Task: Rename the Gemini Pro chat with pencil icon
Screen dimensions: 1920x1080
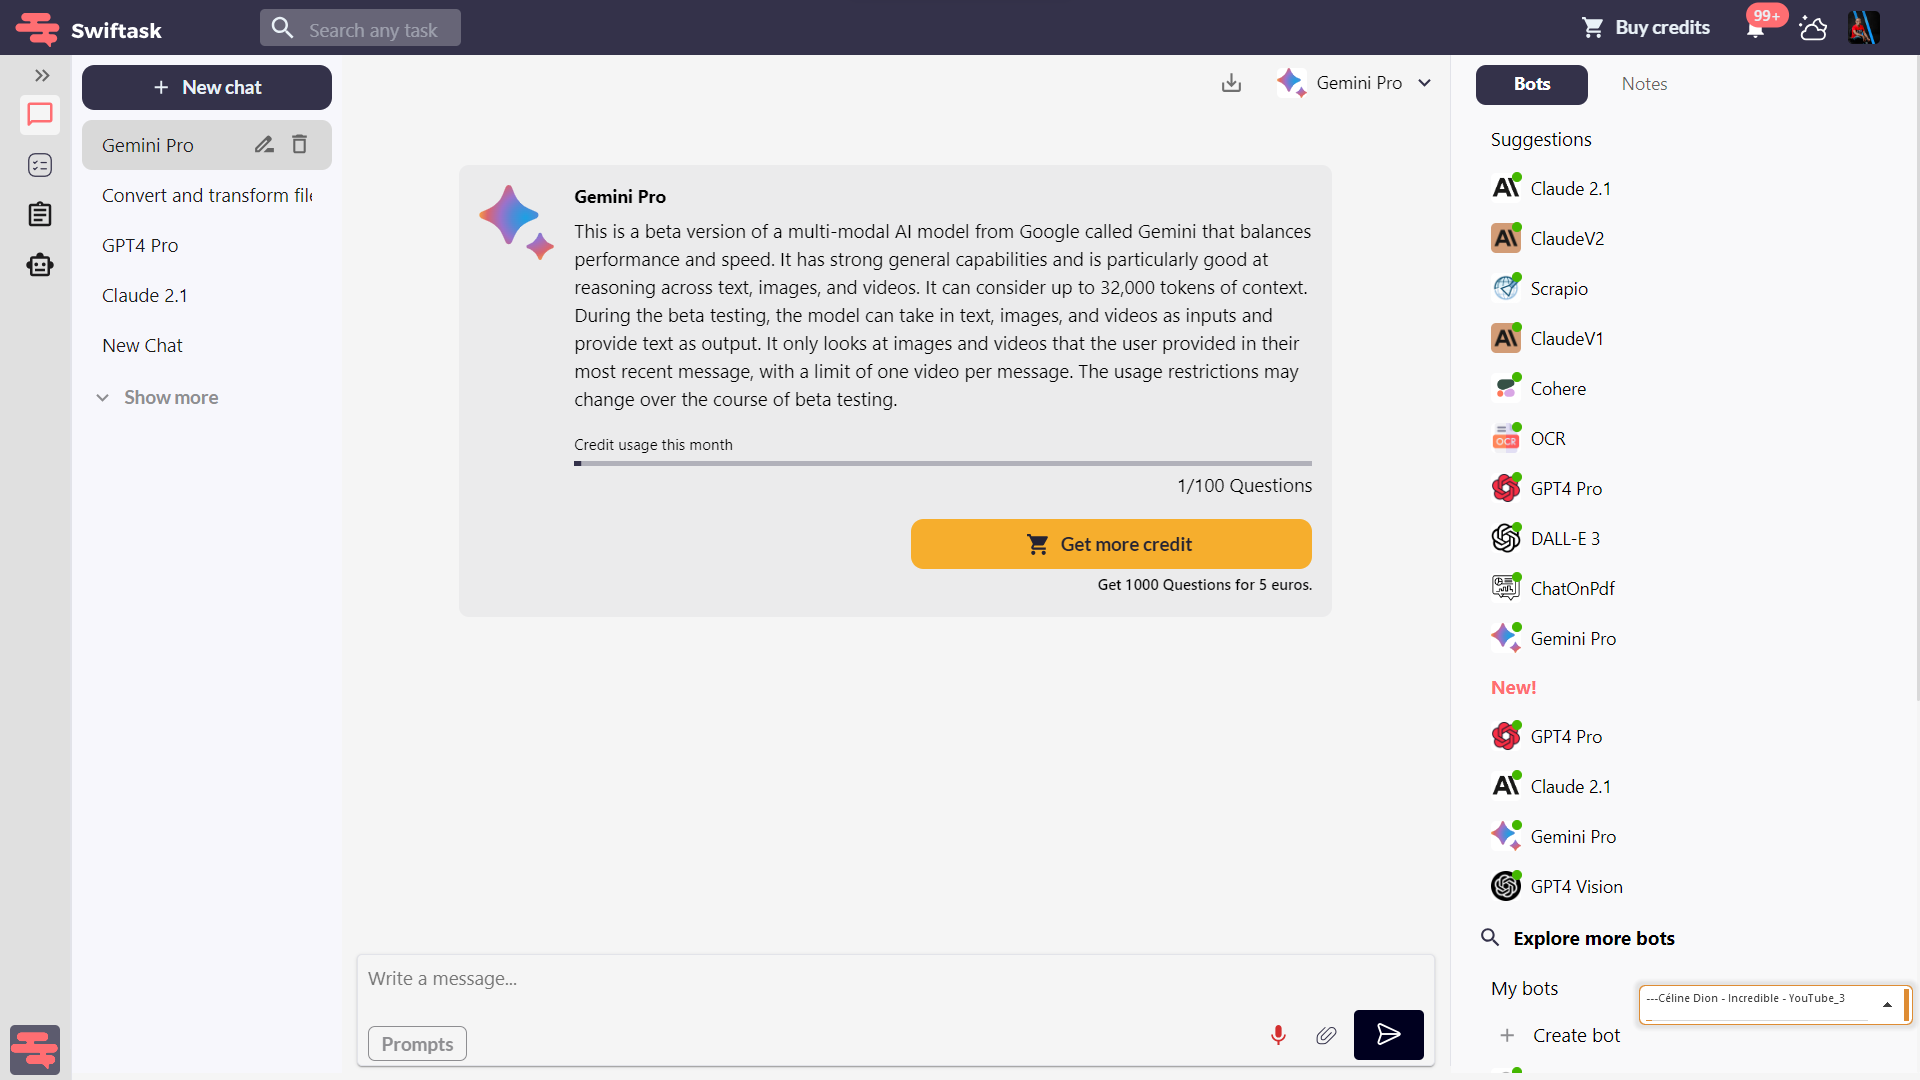Action: 263,144
